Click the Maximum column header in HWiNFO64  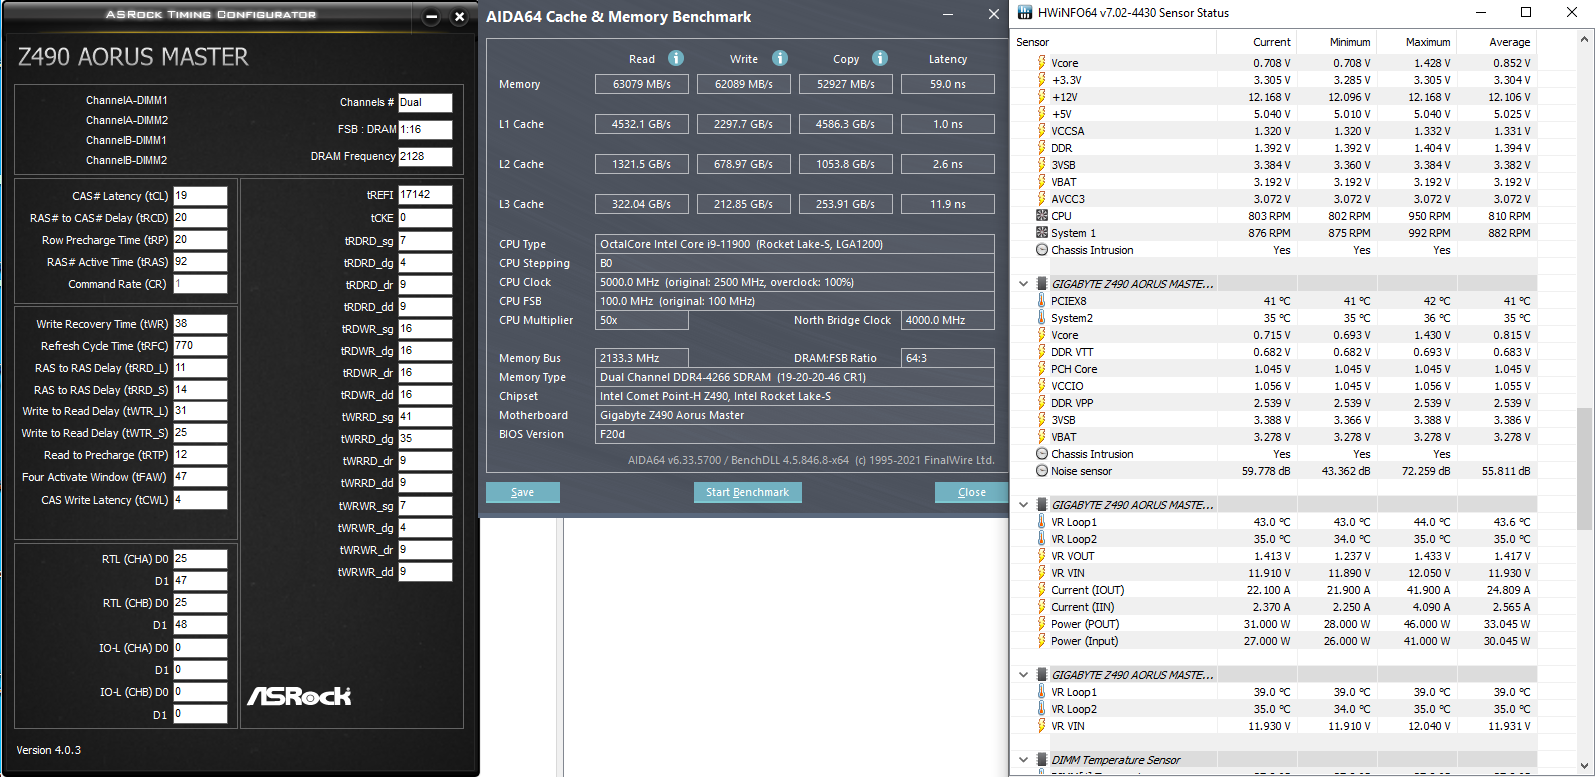1416,42
